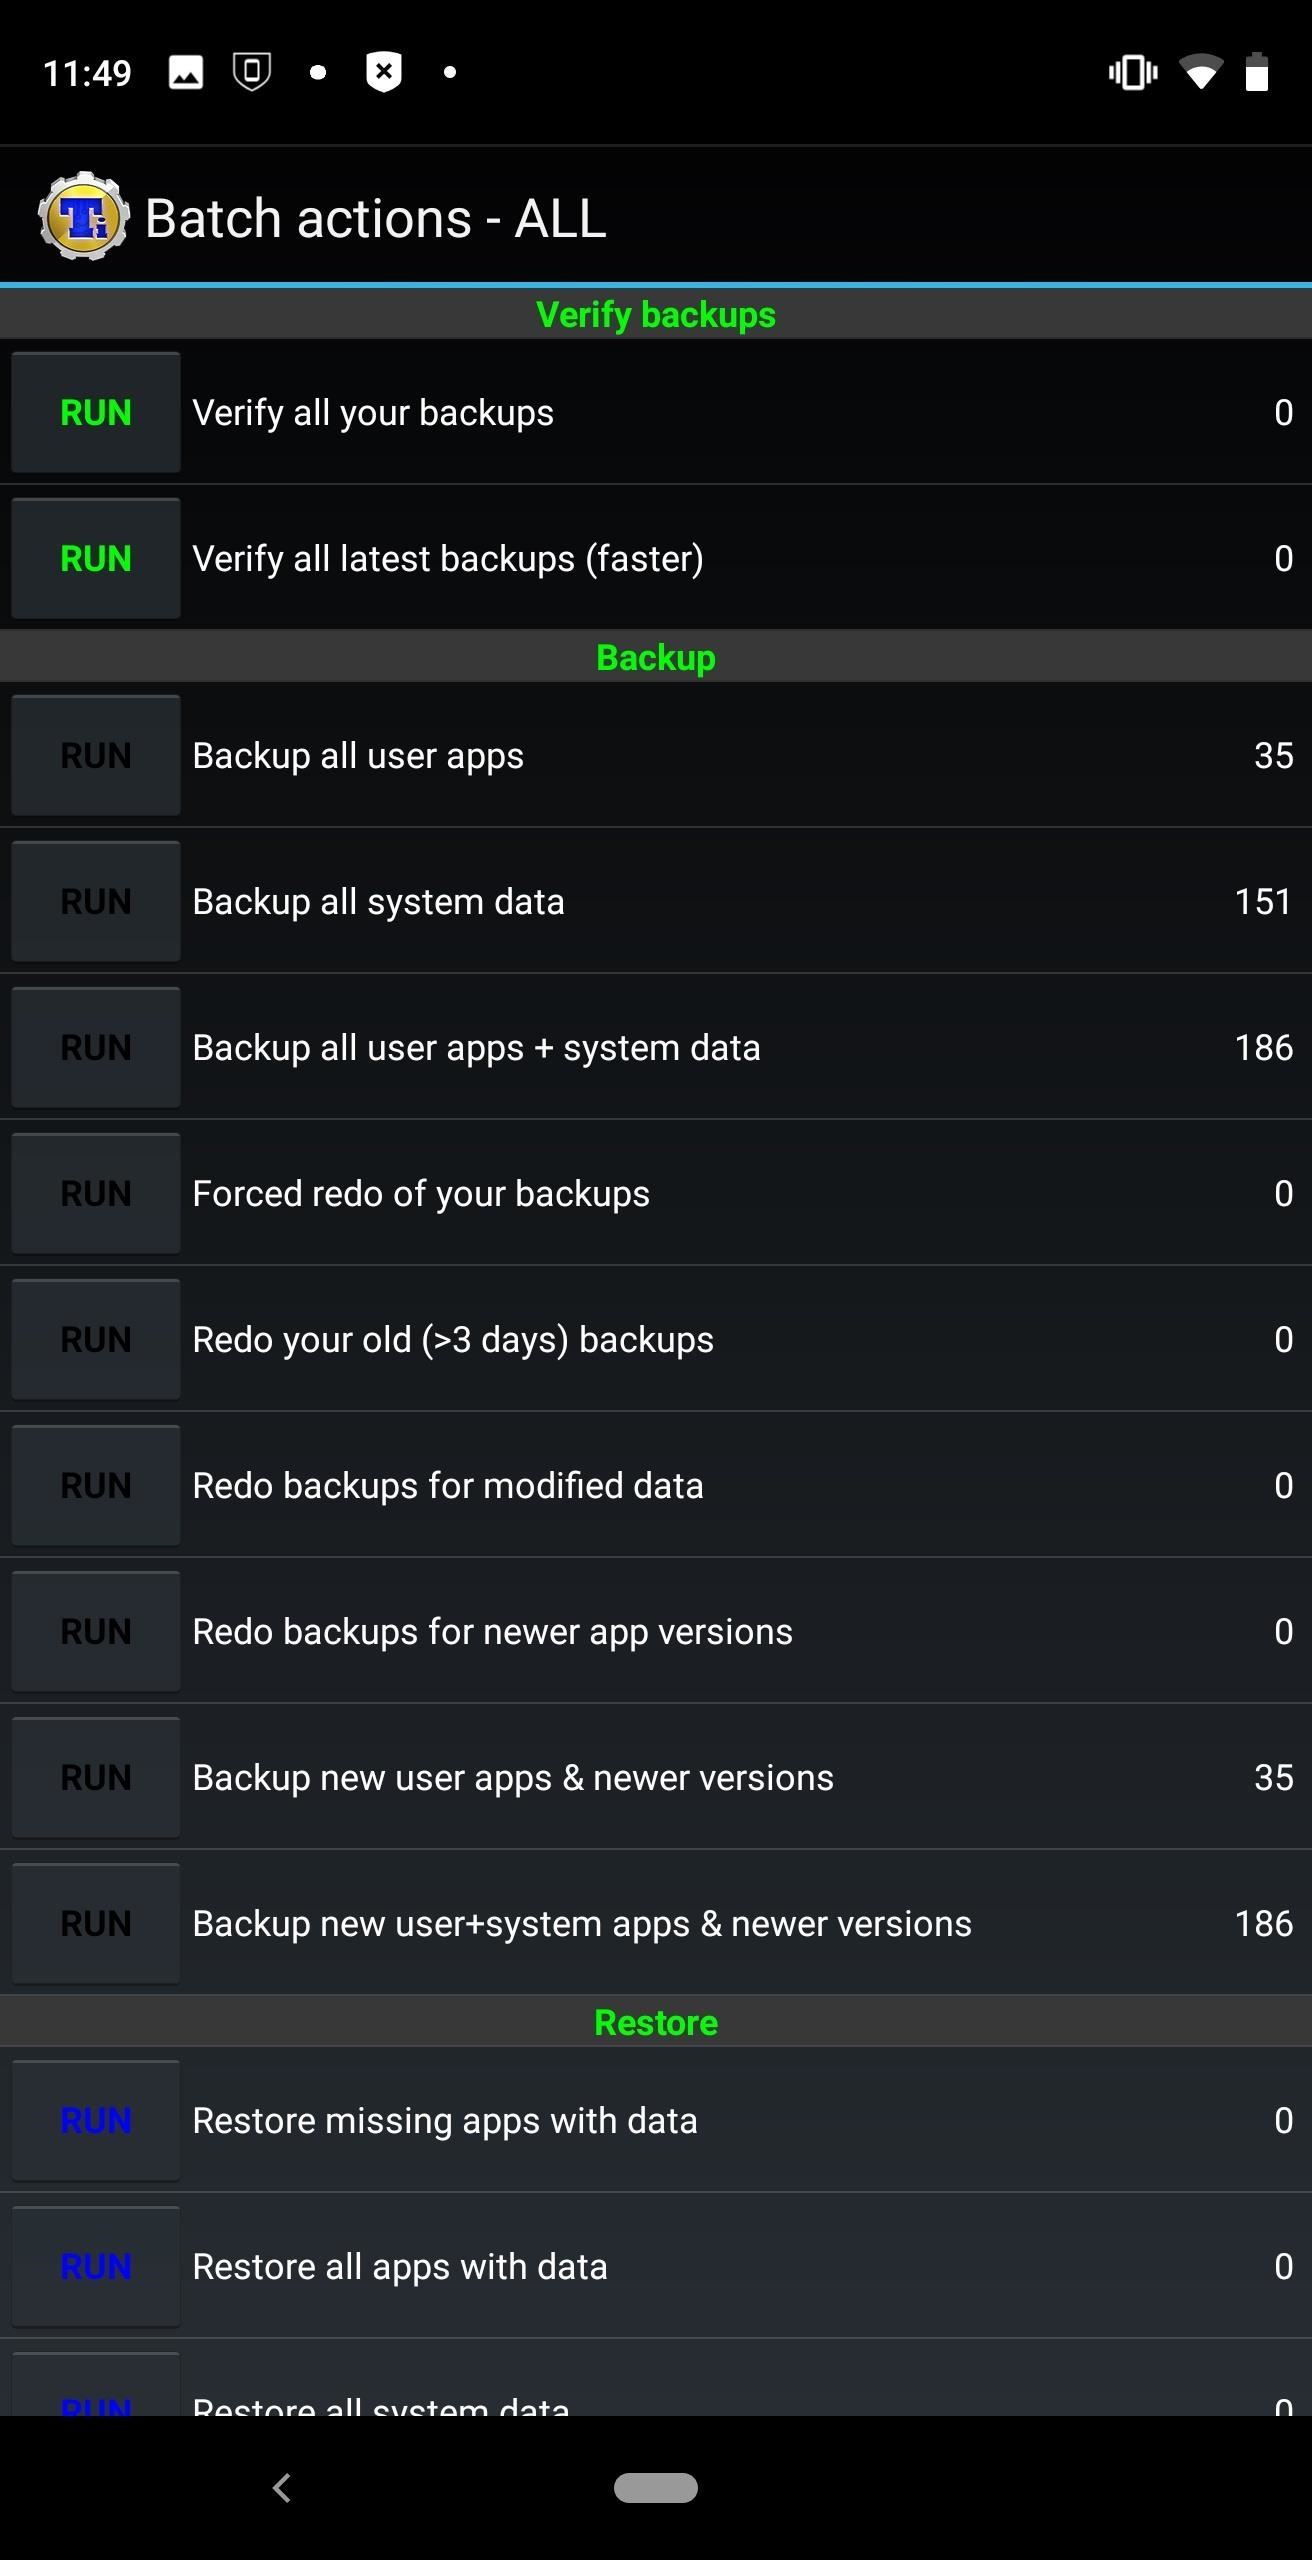Run Redo your old (>3 days) backups

[96, 1339]
